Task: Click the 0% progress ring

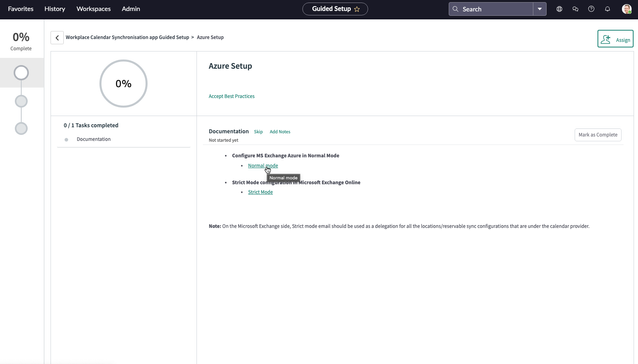Action: (123, 83)
